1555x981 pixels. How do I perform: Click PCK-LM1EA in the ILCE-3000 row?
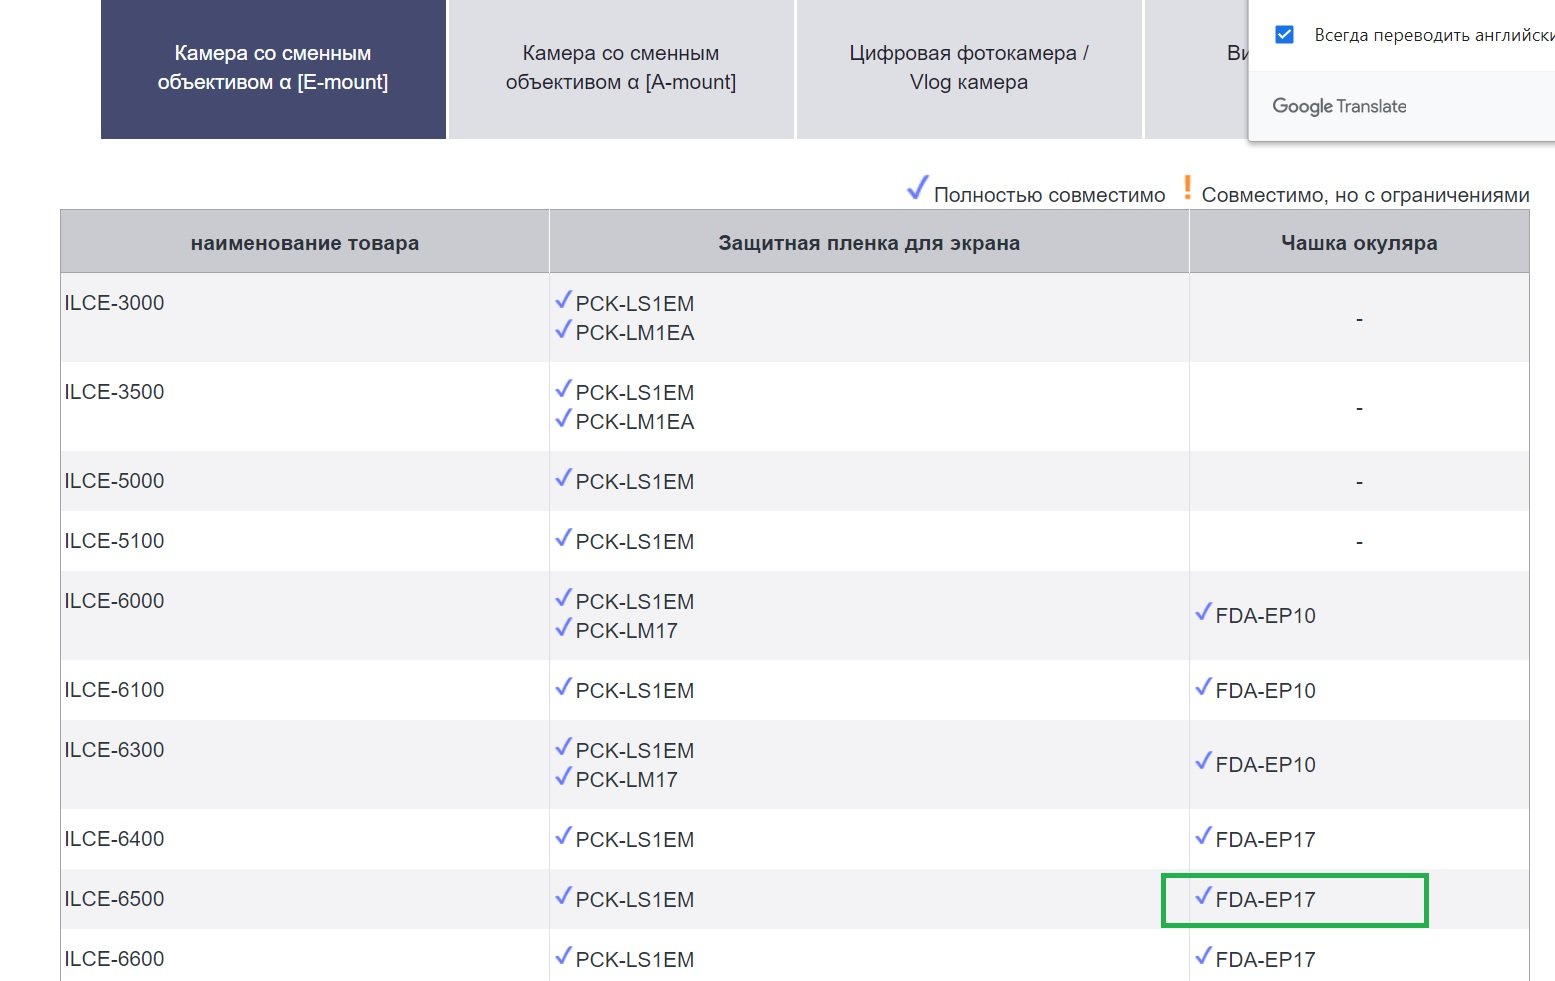634,333
